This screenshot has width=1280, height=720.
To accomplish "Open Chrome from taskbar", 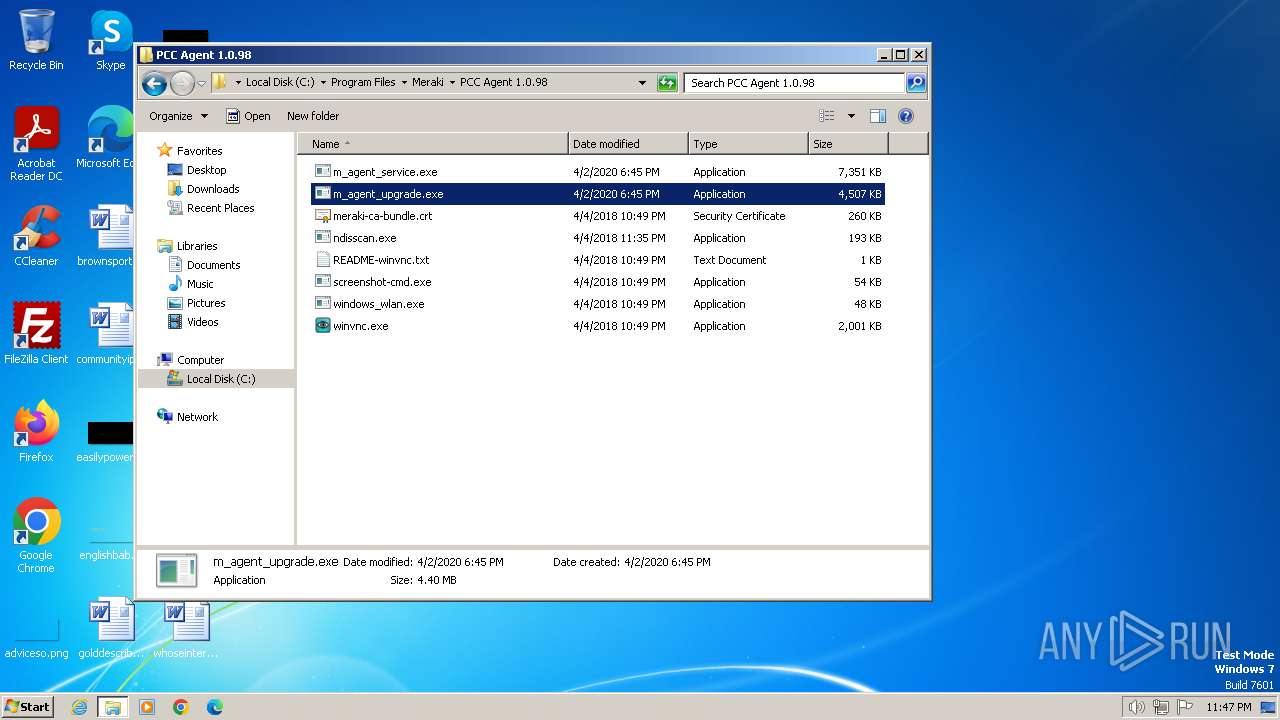I will click(181, 707).
